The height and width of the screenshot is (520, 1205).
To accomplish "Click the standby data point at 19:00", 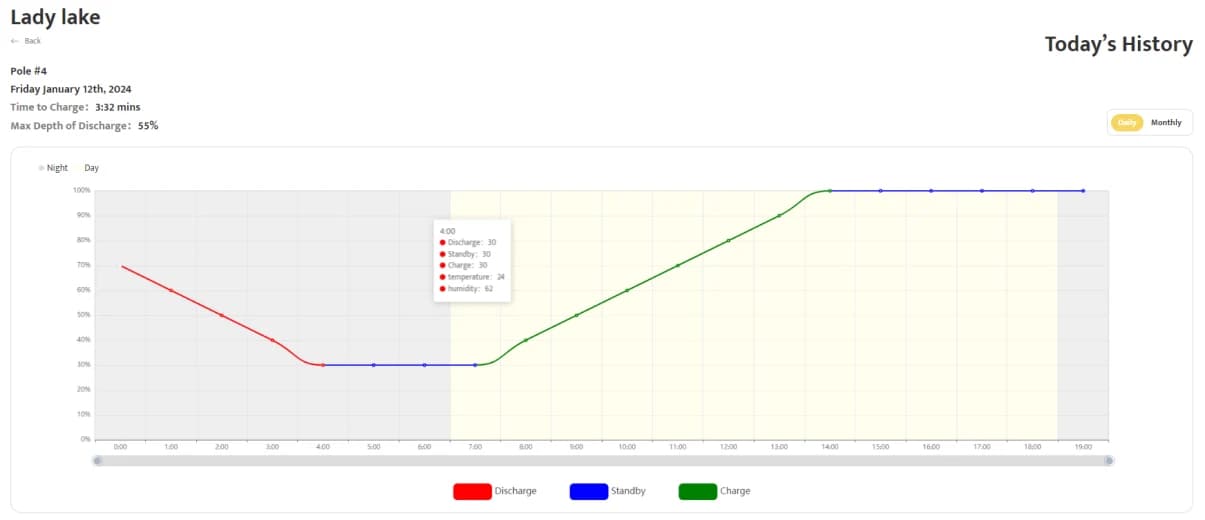I will [1083, 191].
